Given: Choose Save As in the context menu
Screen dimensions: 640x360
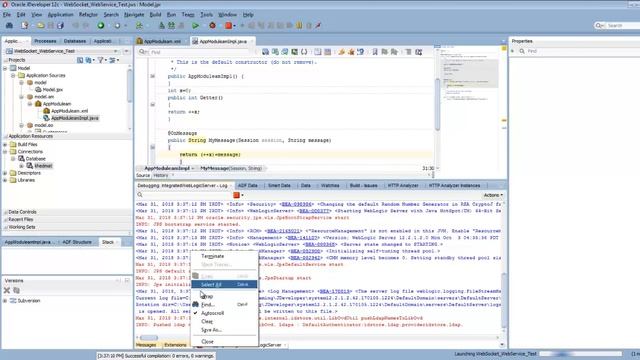Looking at the screenshot, I should [x=224, y=330].
